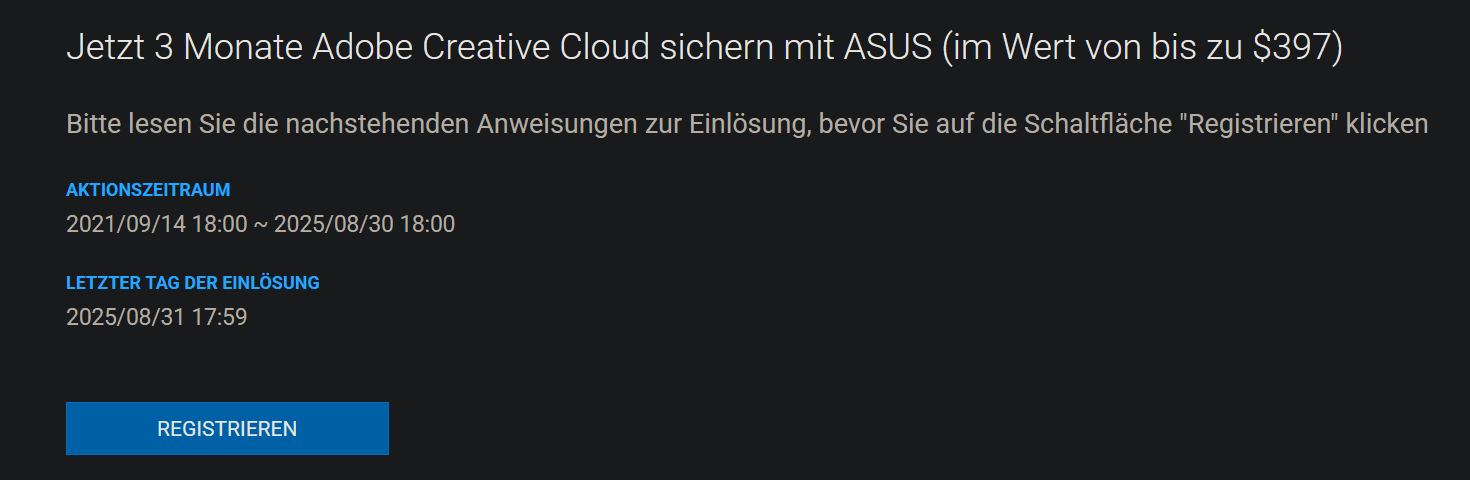
Task: Click the REGISTRIEREN button
Action: coord(227,429)
